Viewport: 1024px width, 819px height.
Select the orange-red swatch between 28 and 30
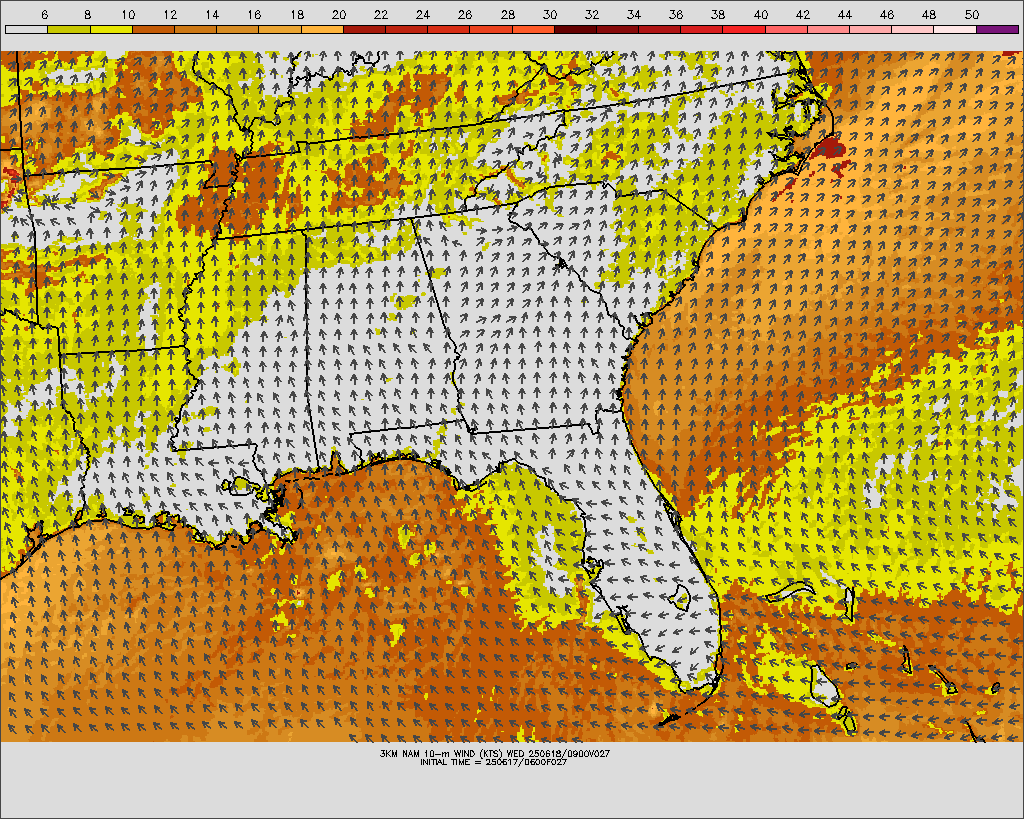click(533, 29)
